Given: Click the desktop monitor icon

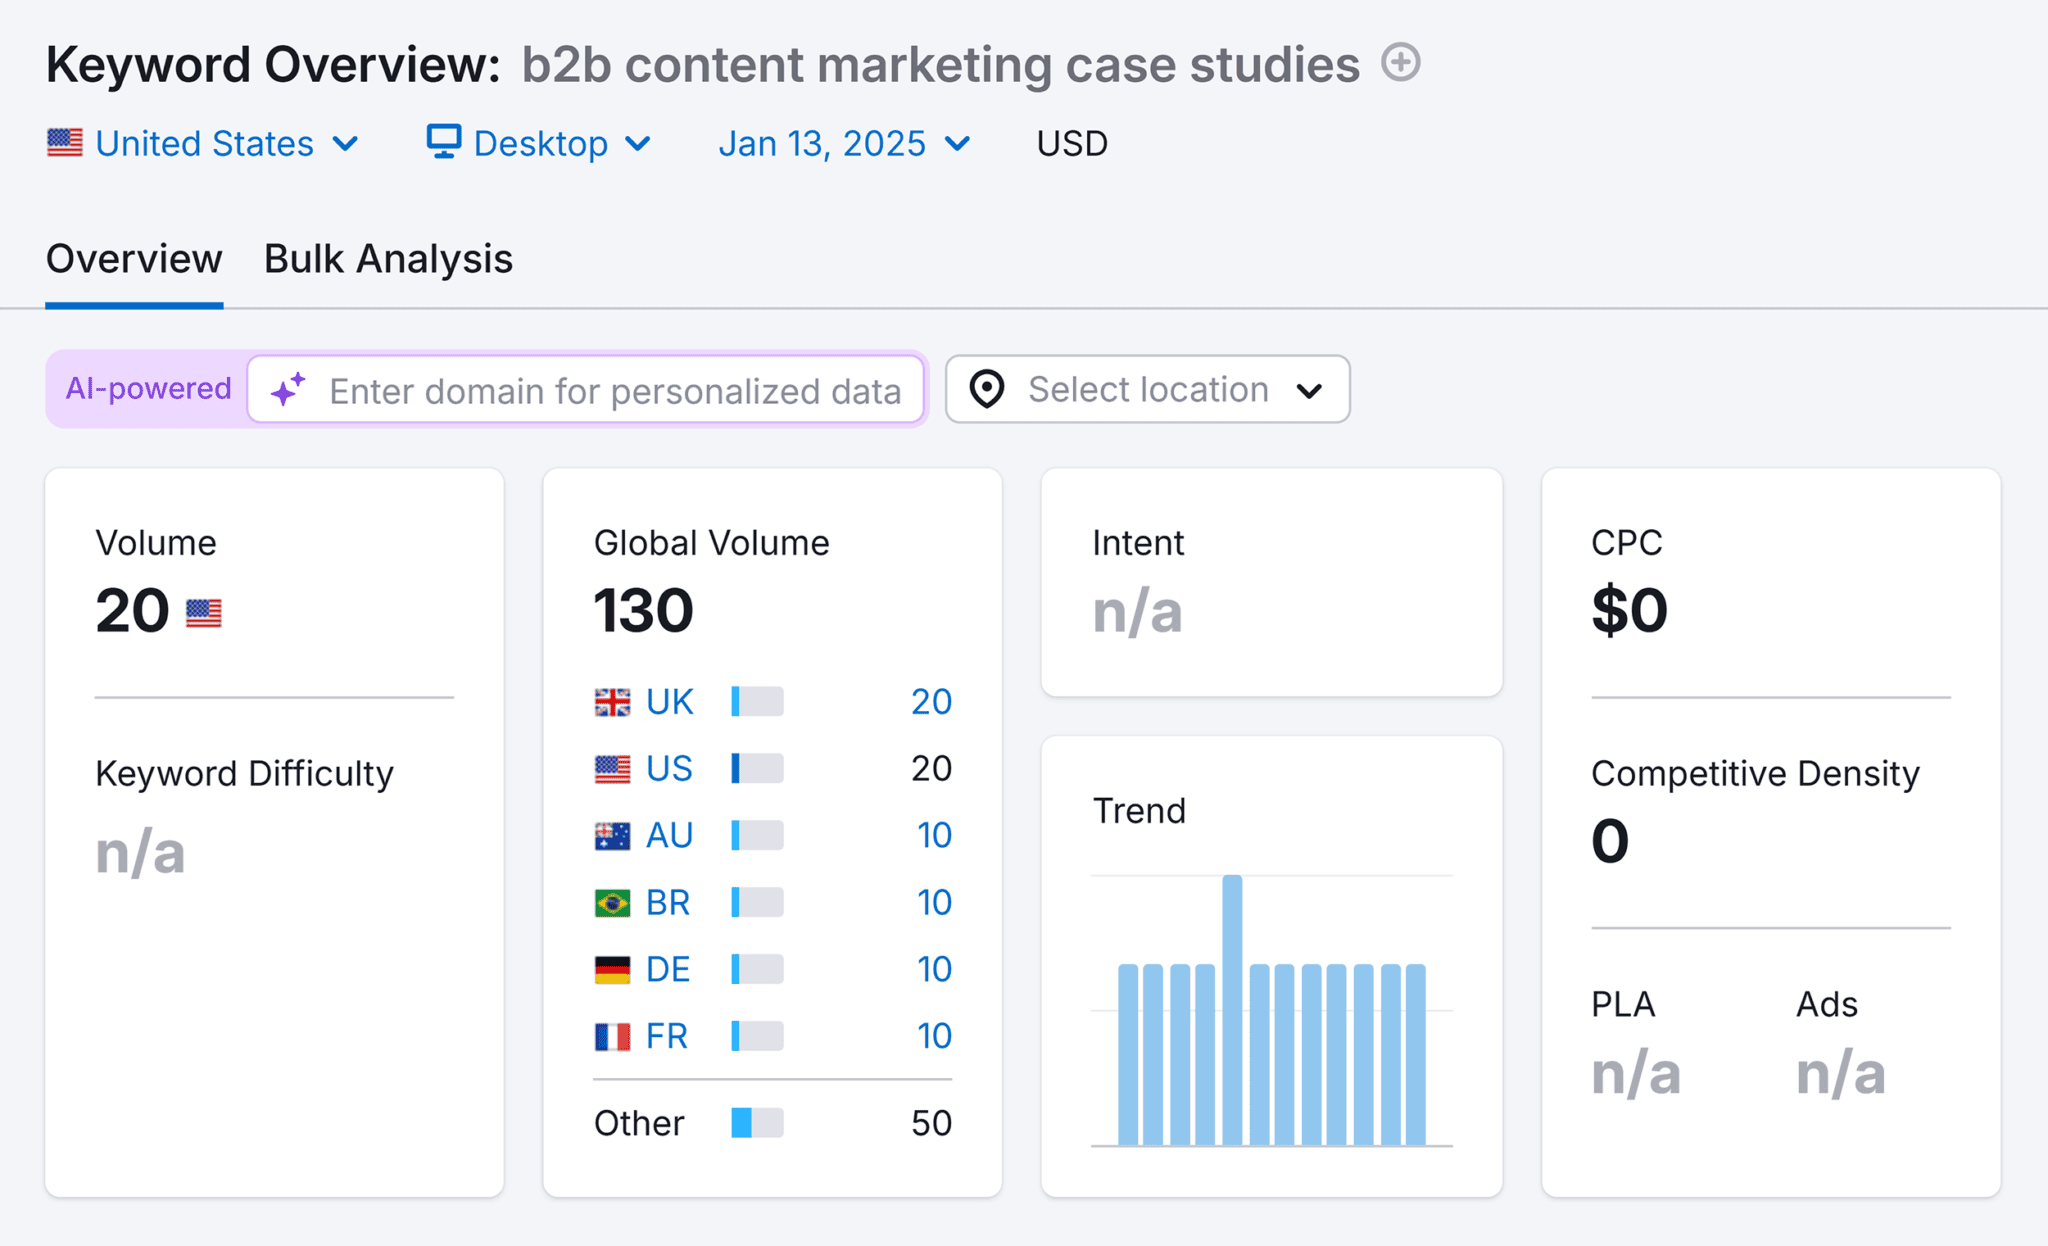Looking at the screenshot, I should (x=442, y=142).
